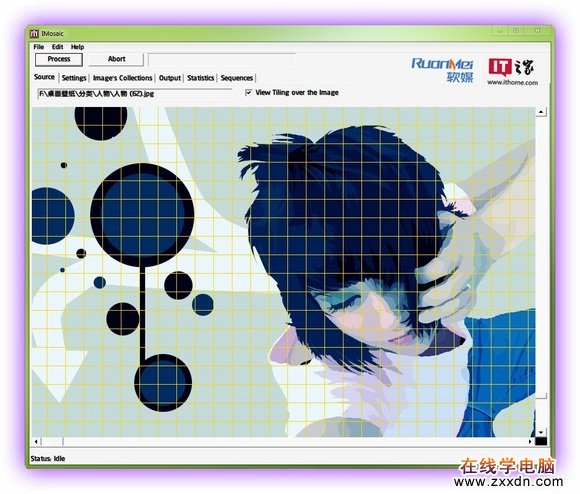
Task: Click the Abort button
Action: click(116, 59)
